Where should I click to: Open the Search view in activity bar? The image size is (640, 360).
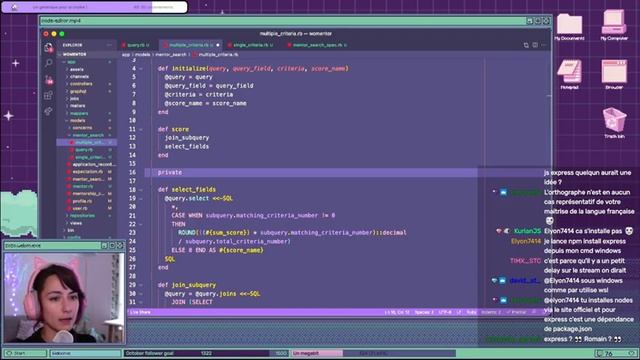(x=49, y=63)
